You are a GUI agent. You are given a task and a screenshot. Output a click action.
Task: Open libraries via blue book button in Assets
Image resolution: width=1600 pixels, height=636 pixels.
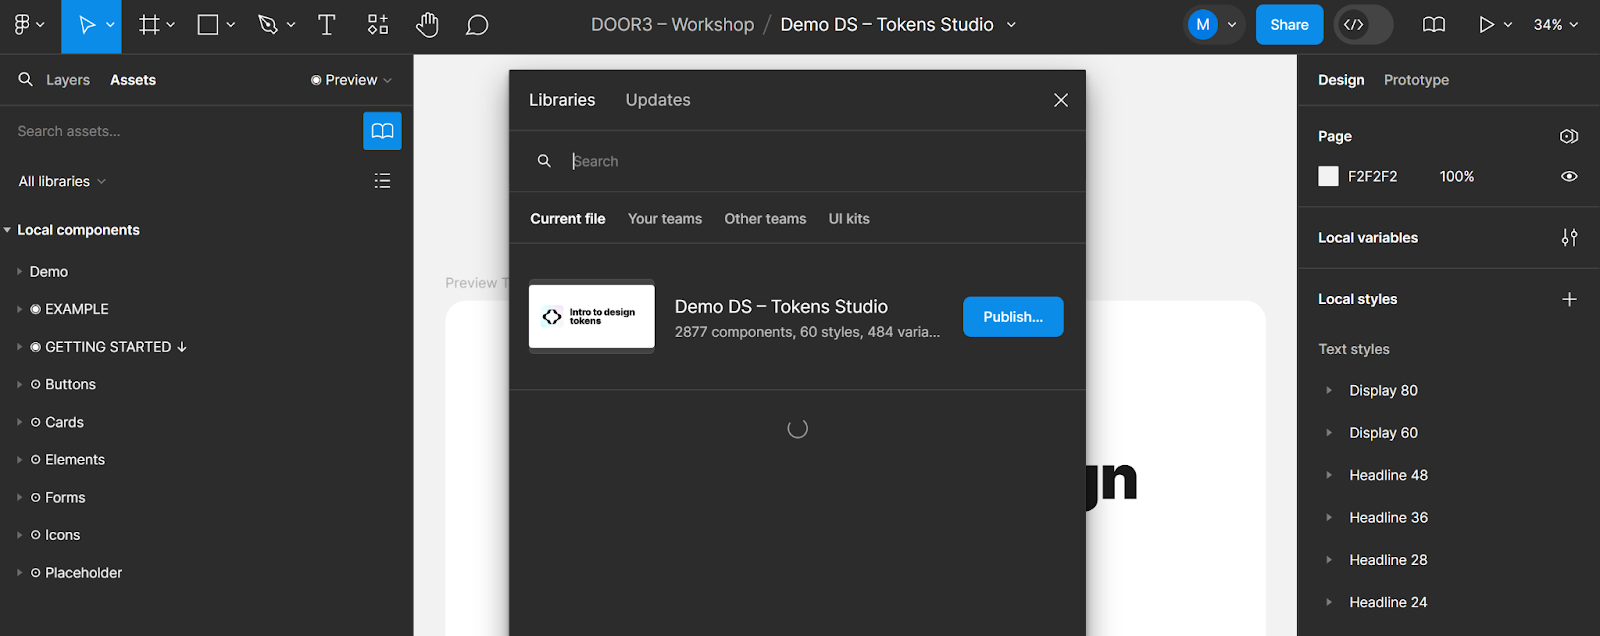pyautogui.click(x=382, y=131)
